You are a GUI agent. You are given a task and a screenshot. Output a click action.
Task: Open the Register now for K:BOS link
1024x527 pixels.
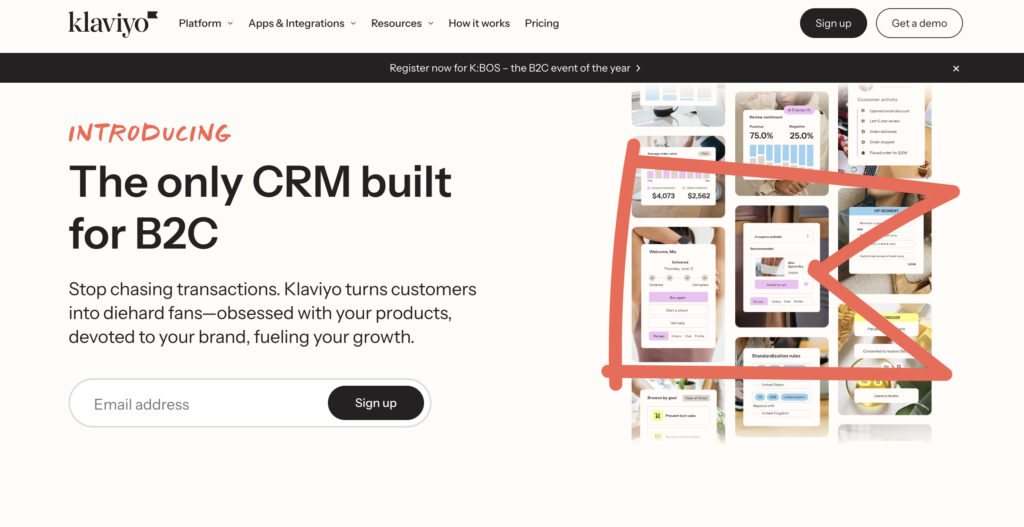tap(515, 68)
